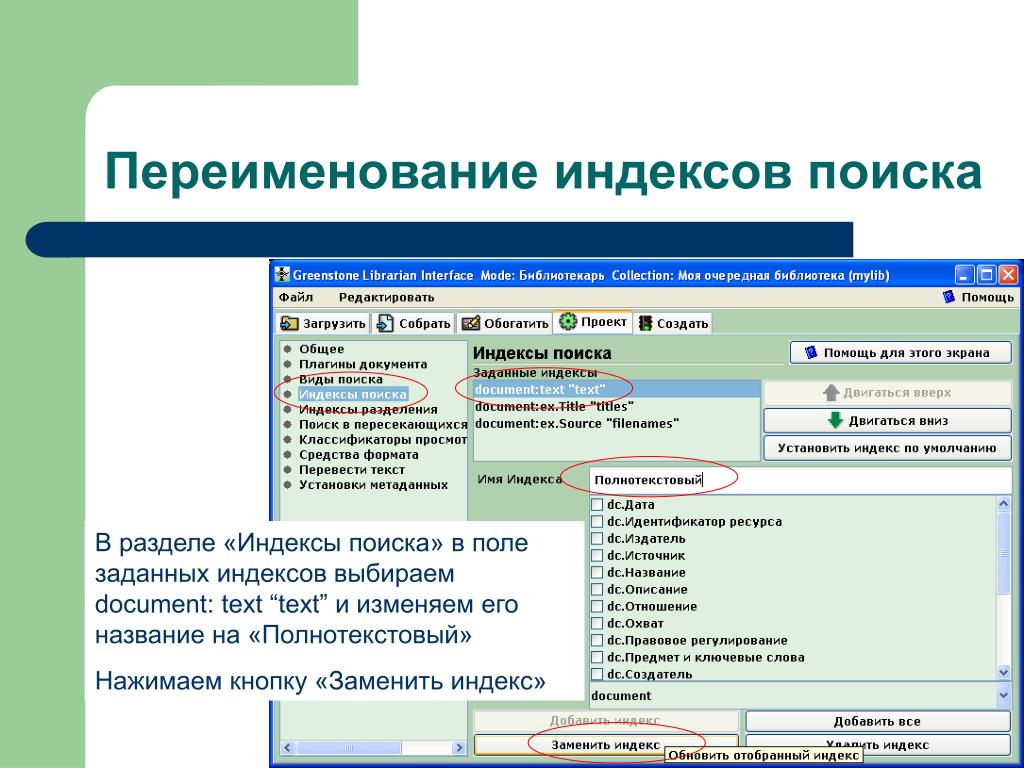Screen dimensions: 1024x768
Task: Check dc.Название checkbox
Action: tap(596, 573)
